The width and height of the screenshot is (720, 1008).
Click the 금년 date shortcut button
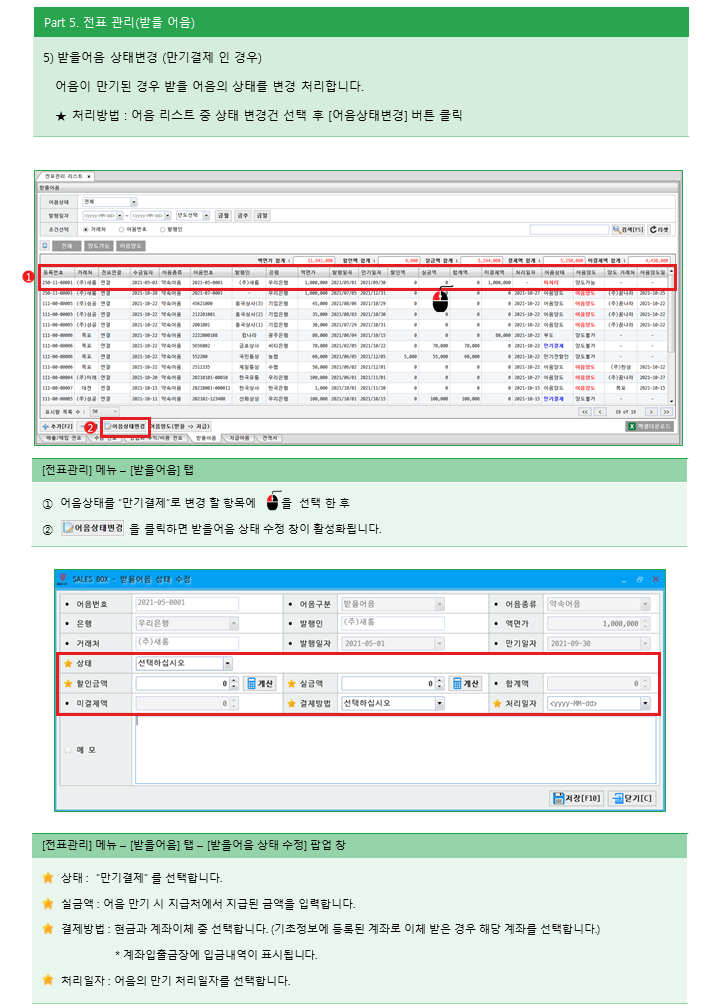pos(261,215)
